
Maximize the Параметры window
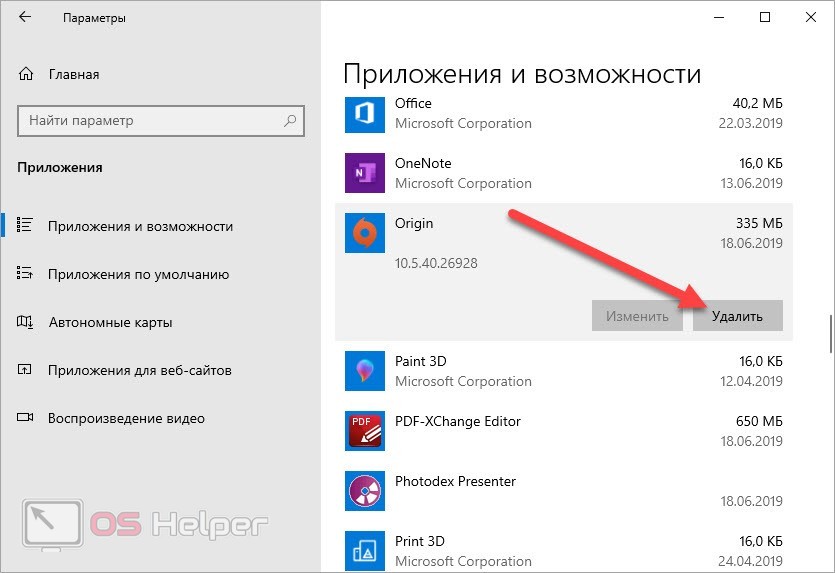point(765,18)
